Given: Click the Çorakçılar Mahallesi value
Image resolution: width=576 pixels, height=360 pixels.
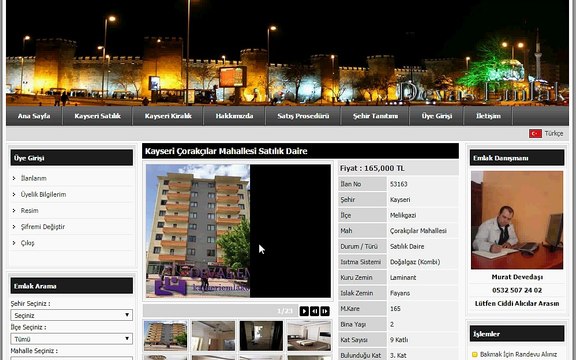Looking at the screenshot, I should (x=418, y=231).
